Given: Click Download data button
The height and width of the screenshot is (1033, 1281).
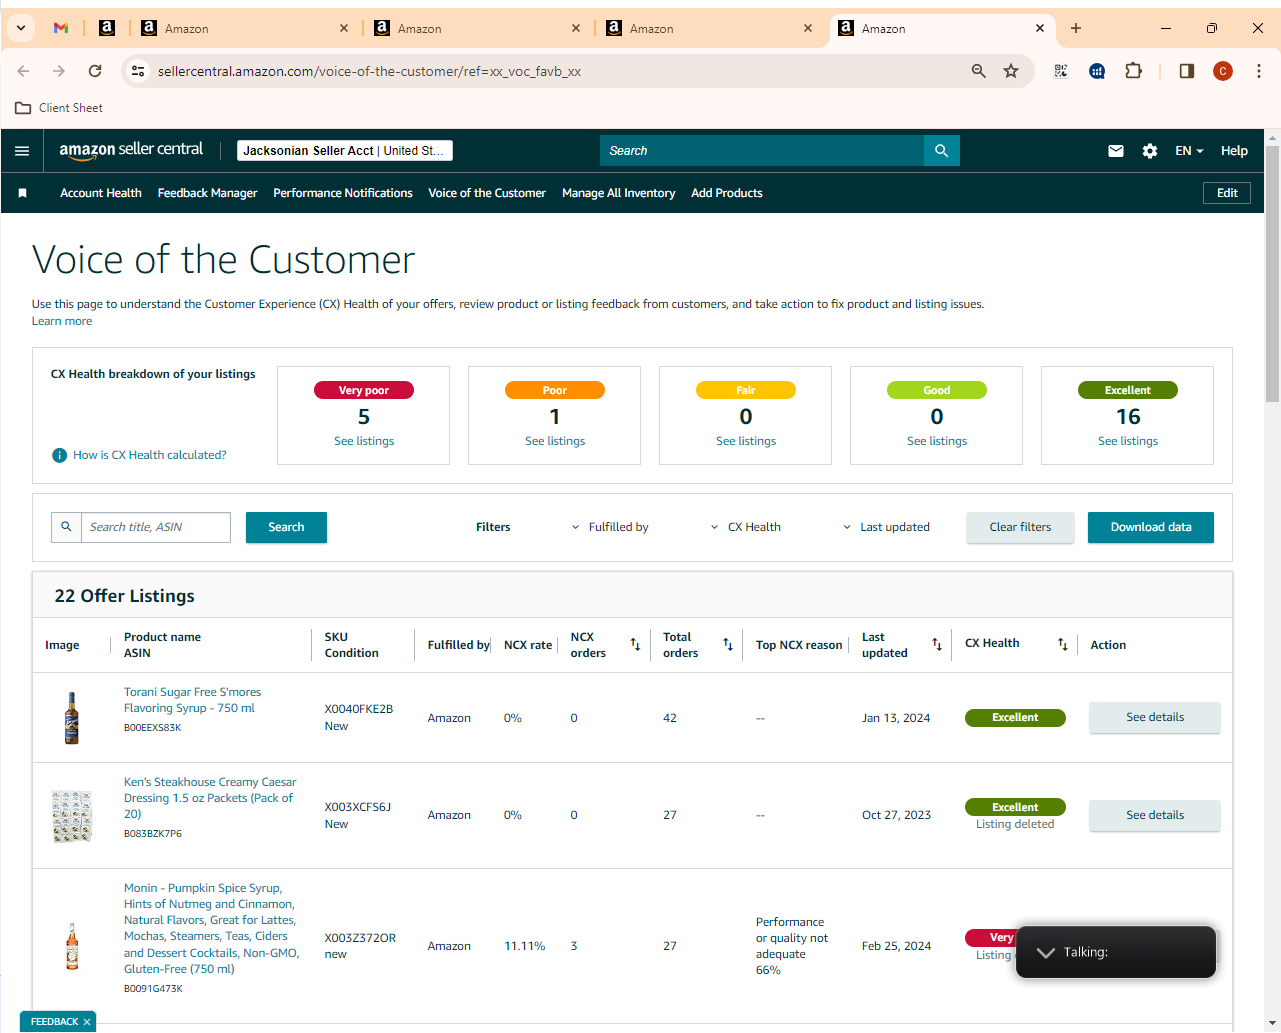Looking at the screenshot, I should (x=1151, y=527).
